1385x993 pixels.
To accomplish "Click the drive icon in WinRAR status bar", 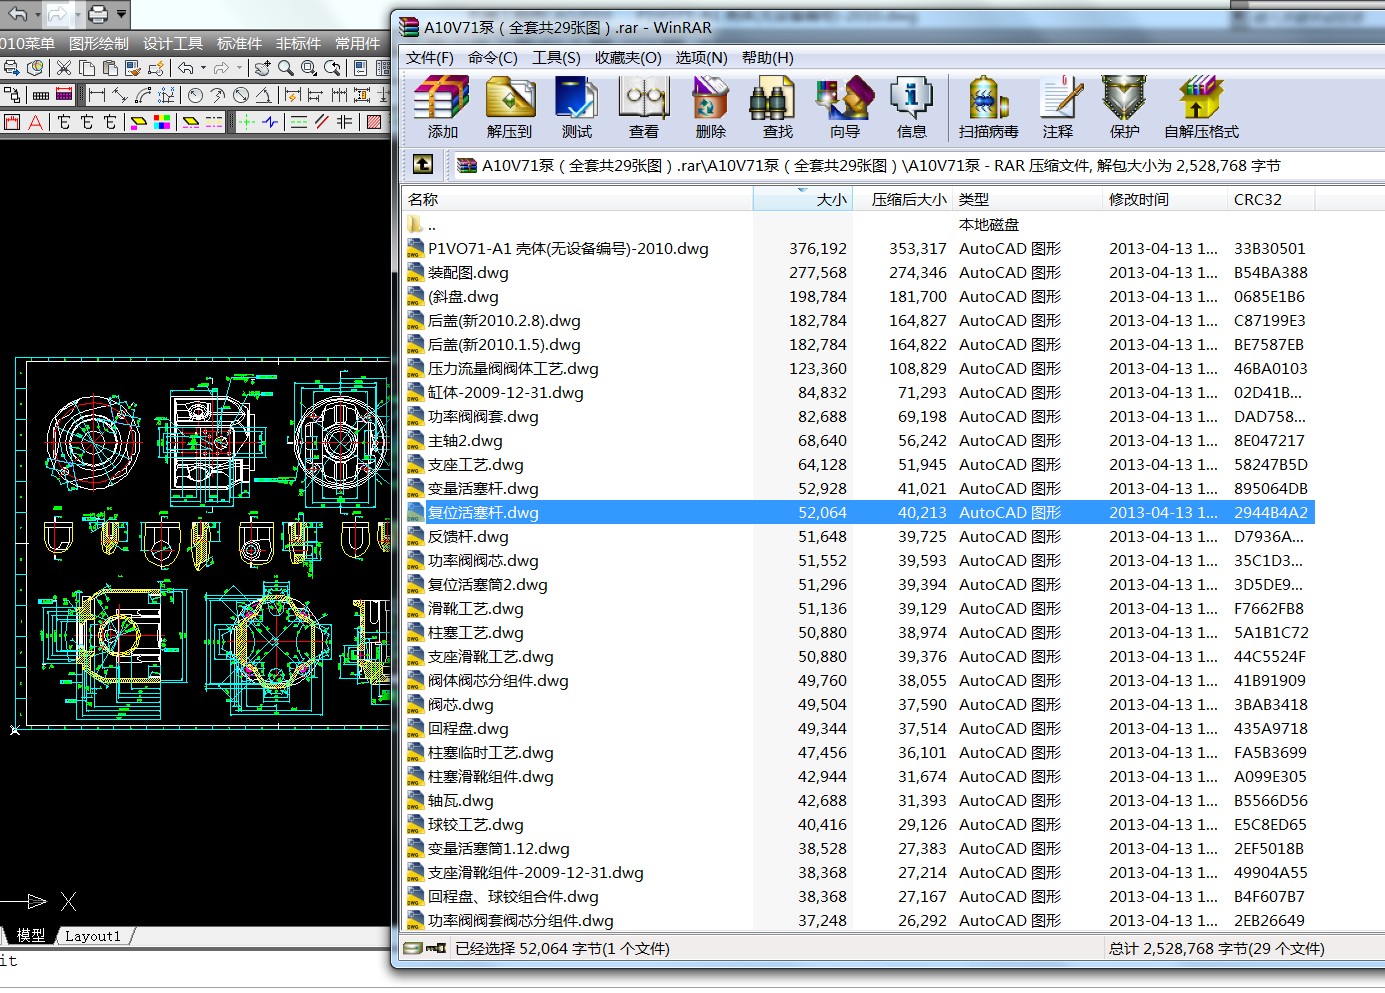I will click(x=413, y=948).
